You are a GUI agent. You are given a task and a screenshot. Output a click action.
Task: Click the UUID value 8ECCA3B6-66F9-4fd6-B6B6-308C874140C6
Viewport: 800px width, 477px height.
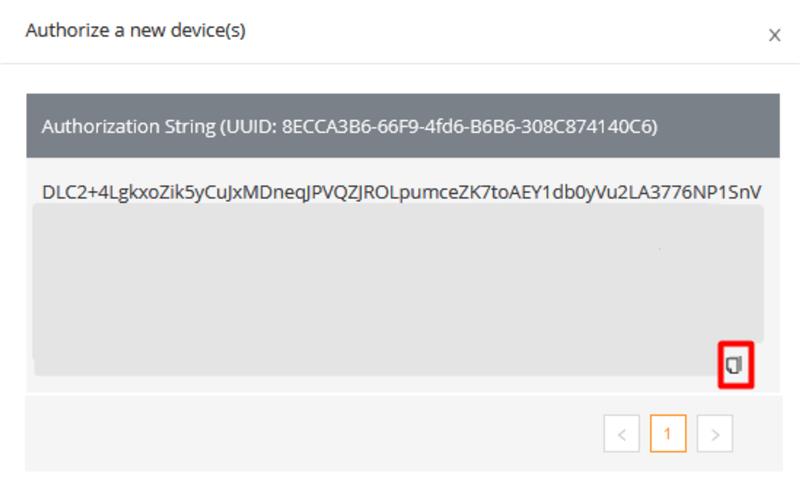click(x=469, y=127)
